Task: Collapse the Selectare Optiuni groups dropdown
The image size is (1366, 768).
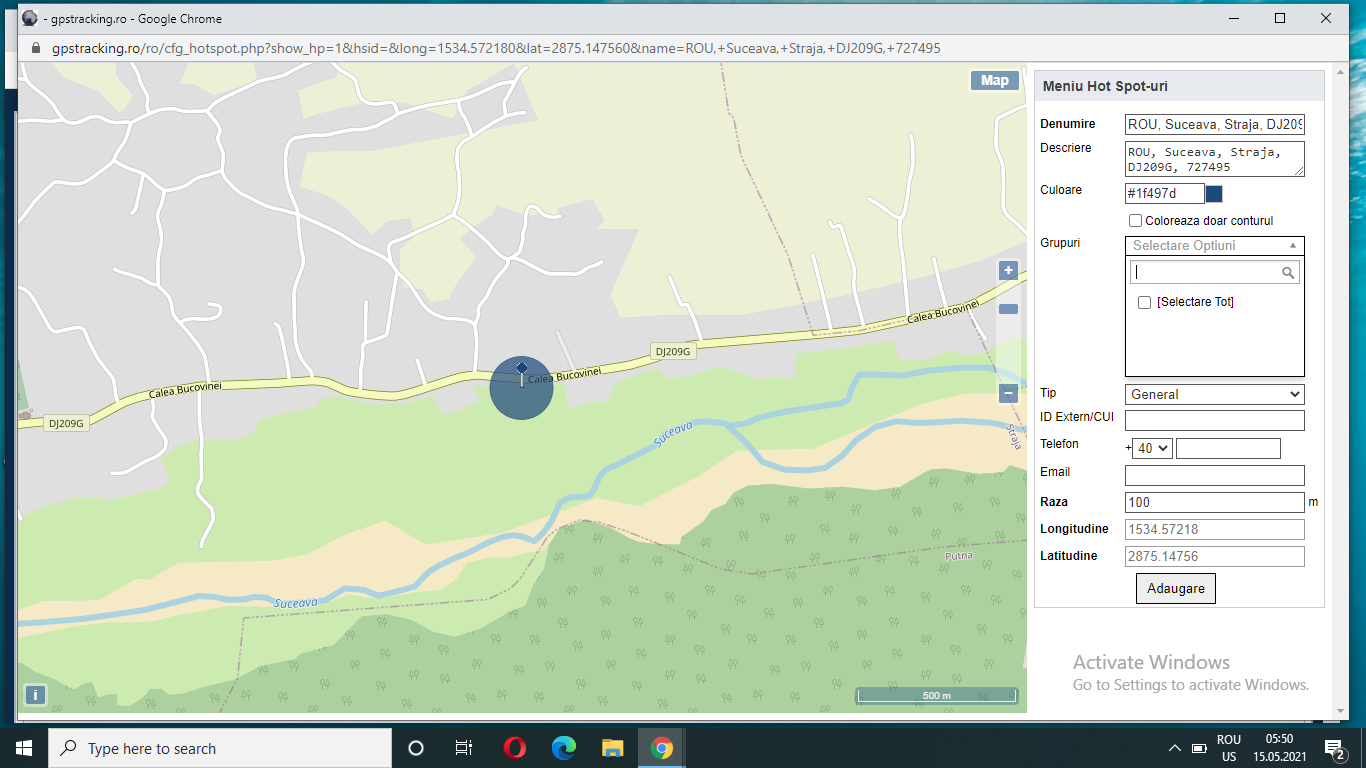Action: pyautogui.click(x=1215, y=246)
